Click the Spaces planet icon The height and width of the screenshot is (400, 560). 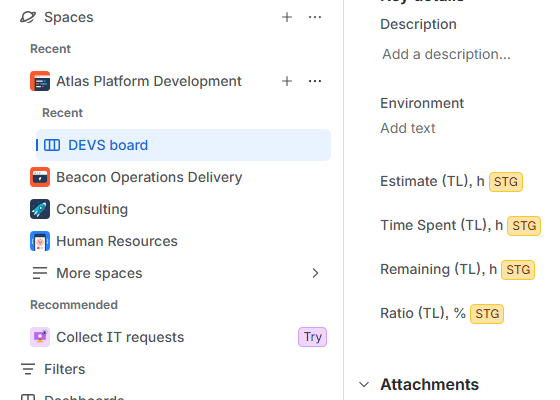[28, 17]
